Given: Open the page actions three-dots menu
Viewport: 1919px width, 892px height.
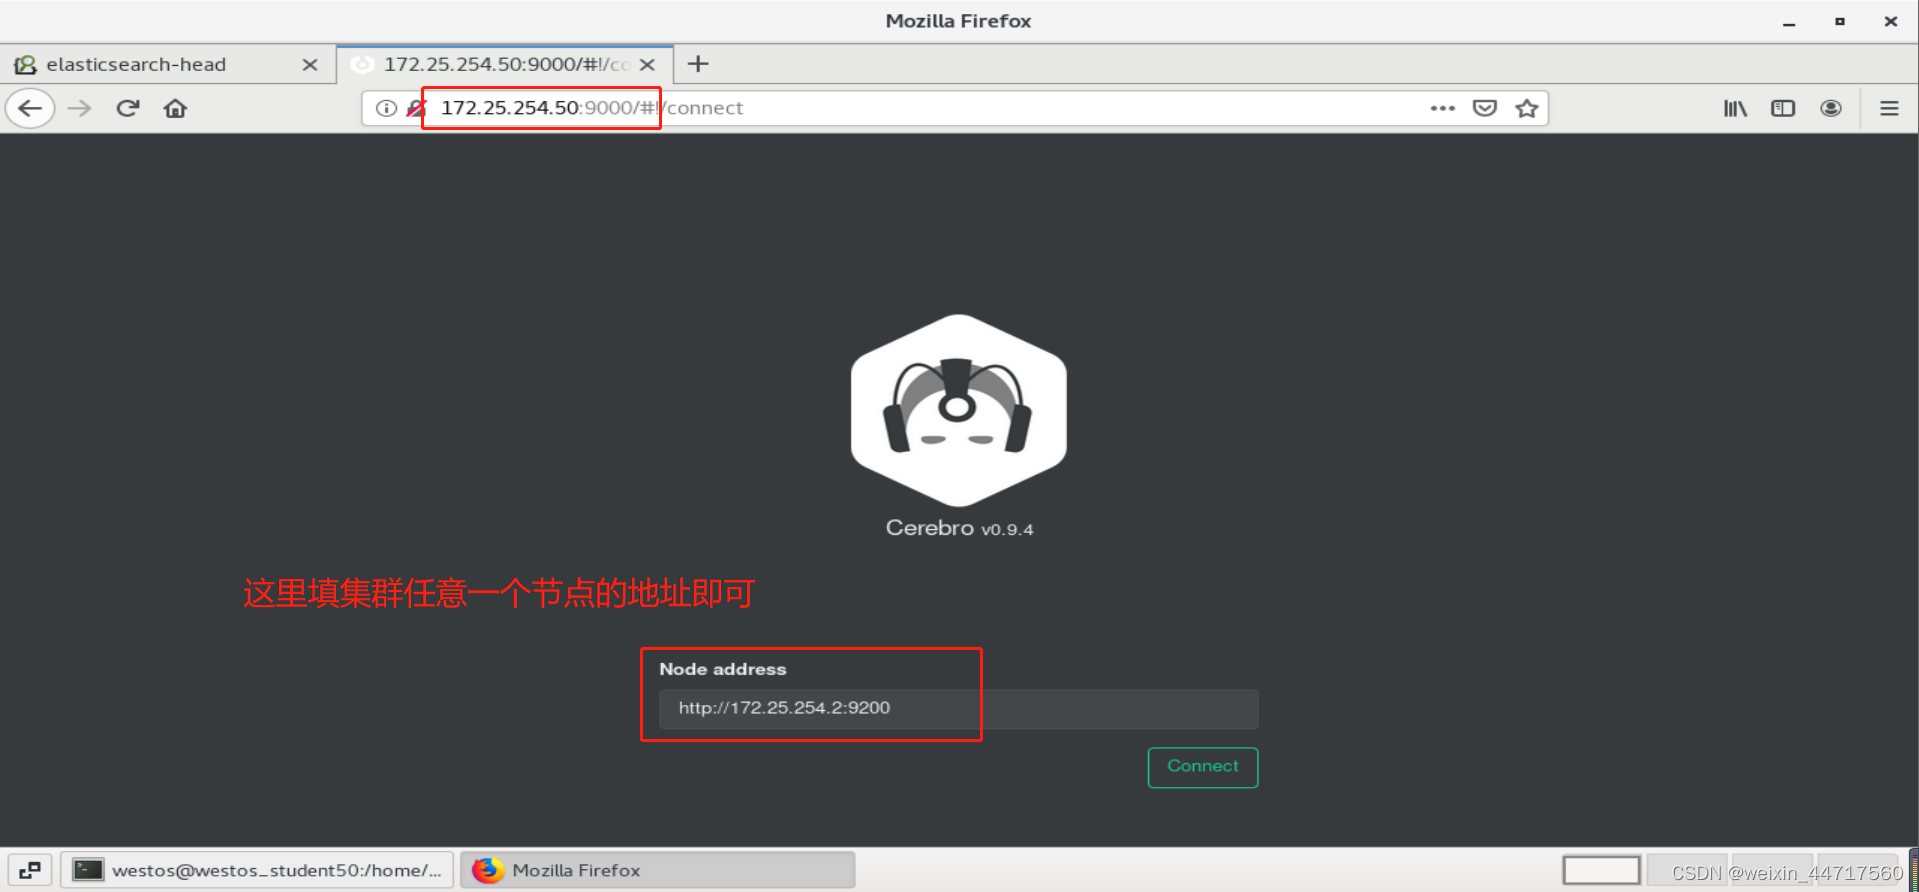Looking at the screenshot, I should [1442, 108].
